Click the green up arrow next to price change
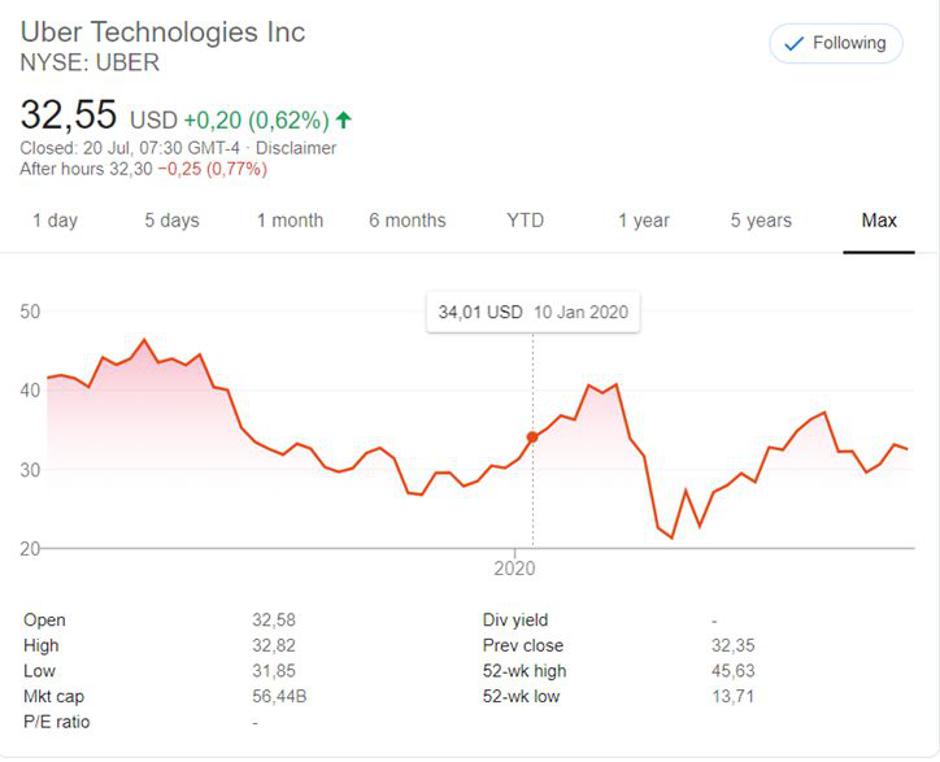Viewport: 940px width, 762px height. click(344, 121)
